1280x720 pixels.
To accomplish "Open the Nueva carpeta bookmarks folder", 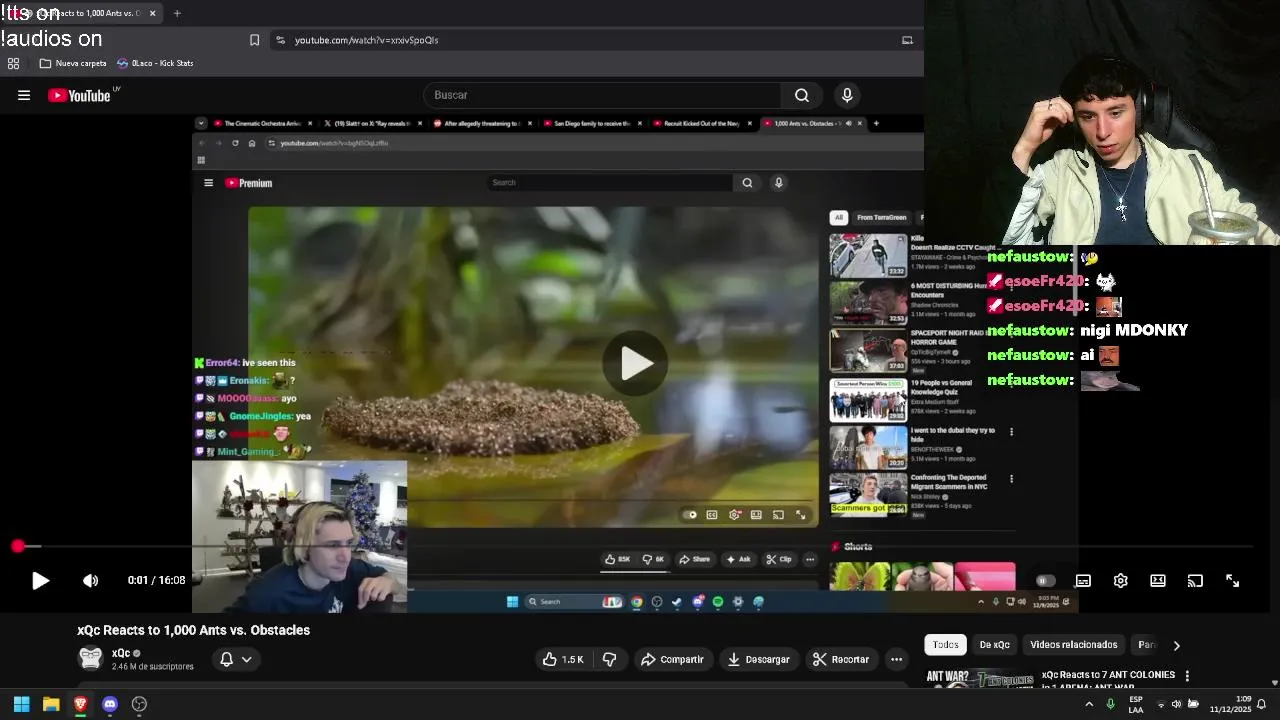I will (72, 63).
